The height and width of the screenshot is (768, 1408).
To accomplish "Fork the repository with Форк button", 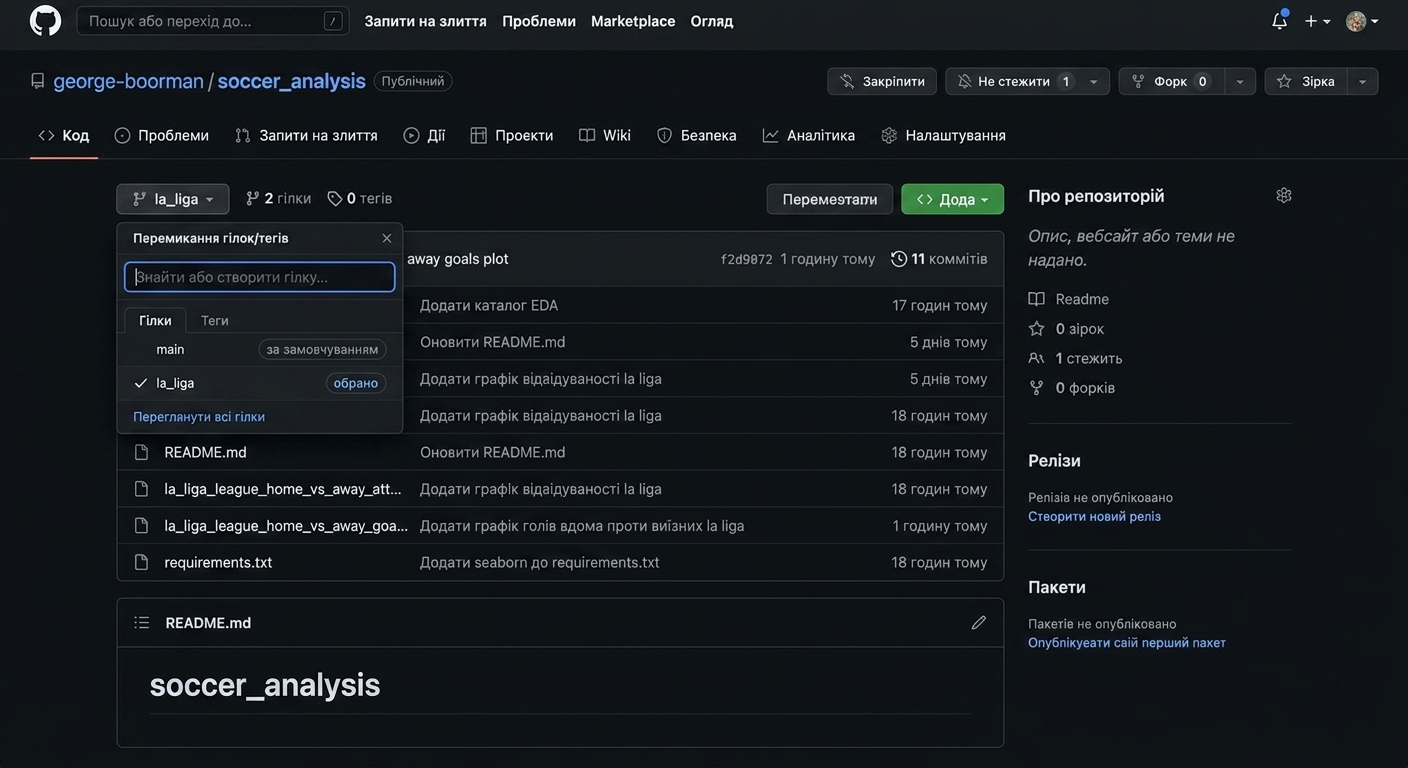I will (1171, 81).
